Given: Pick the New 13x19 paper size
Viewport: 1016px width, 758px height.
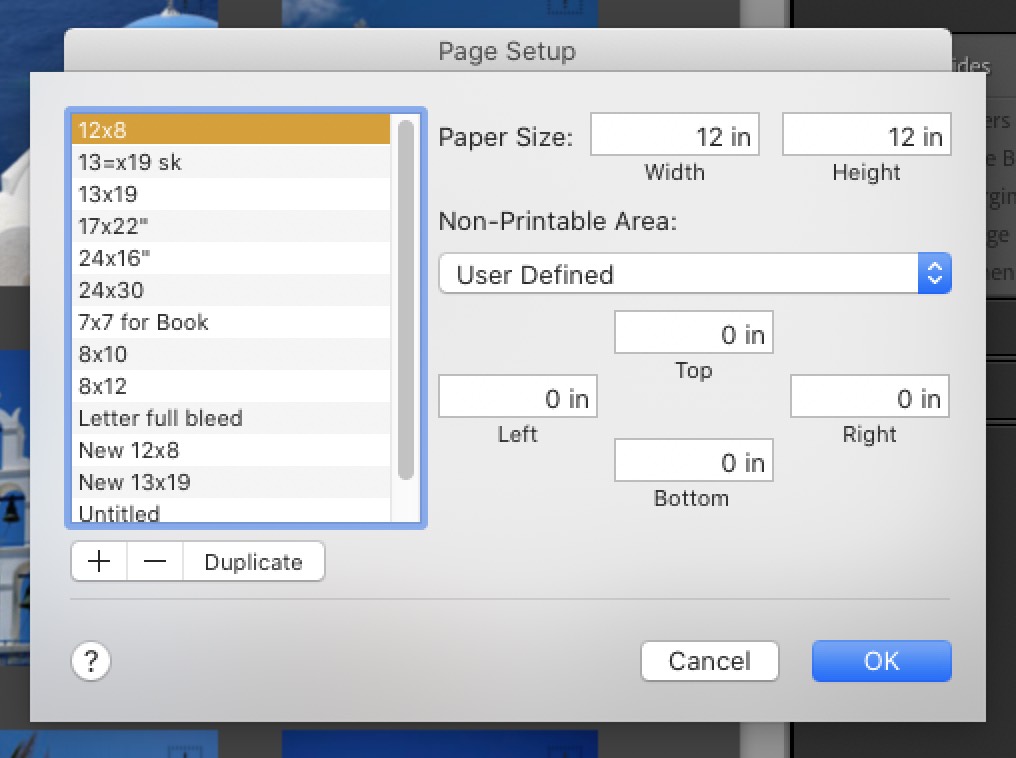Looking at the screenshot, I should click(x=230, y=482).
